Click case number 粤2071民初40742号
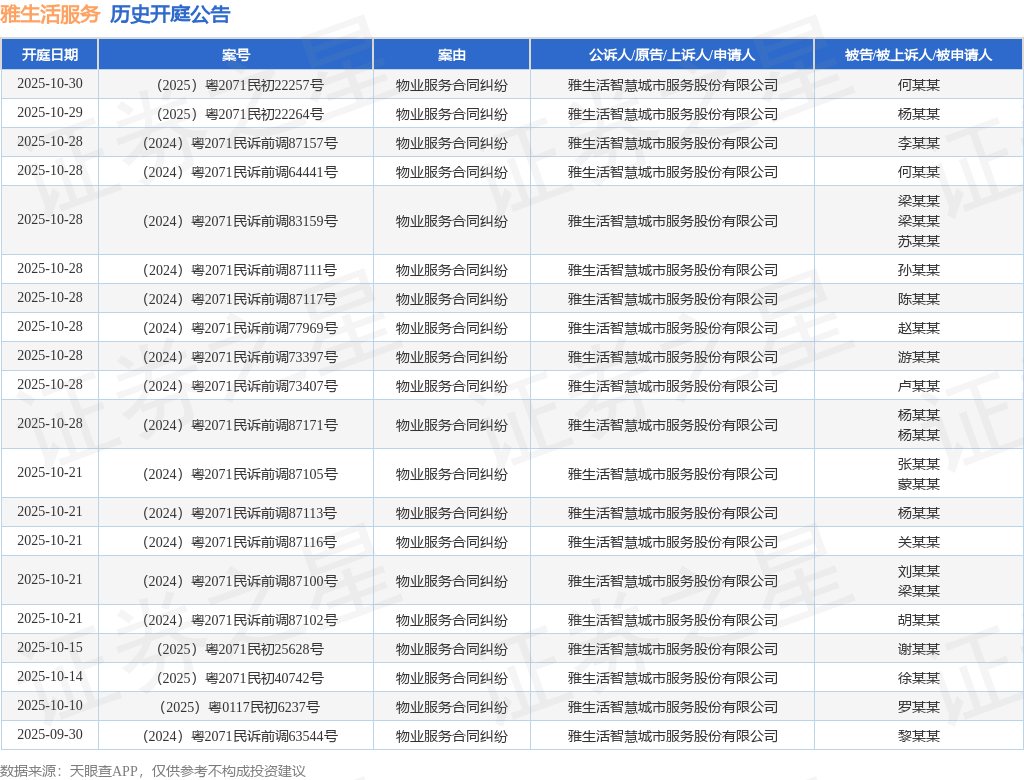 tap(264, 678)
